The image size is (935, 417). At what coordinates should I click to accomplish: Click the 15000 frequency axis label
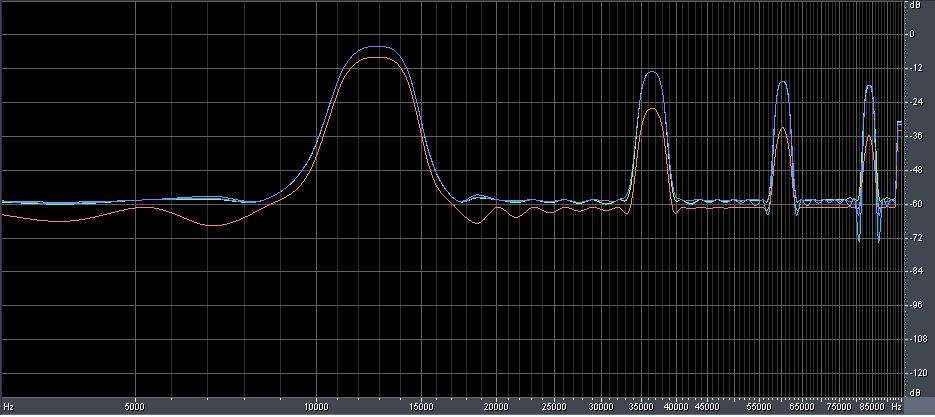[x=421, y=406]
